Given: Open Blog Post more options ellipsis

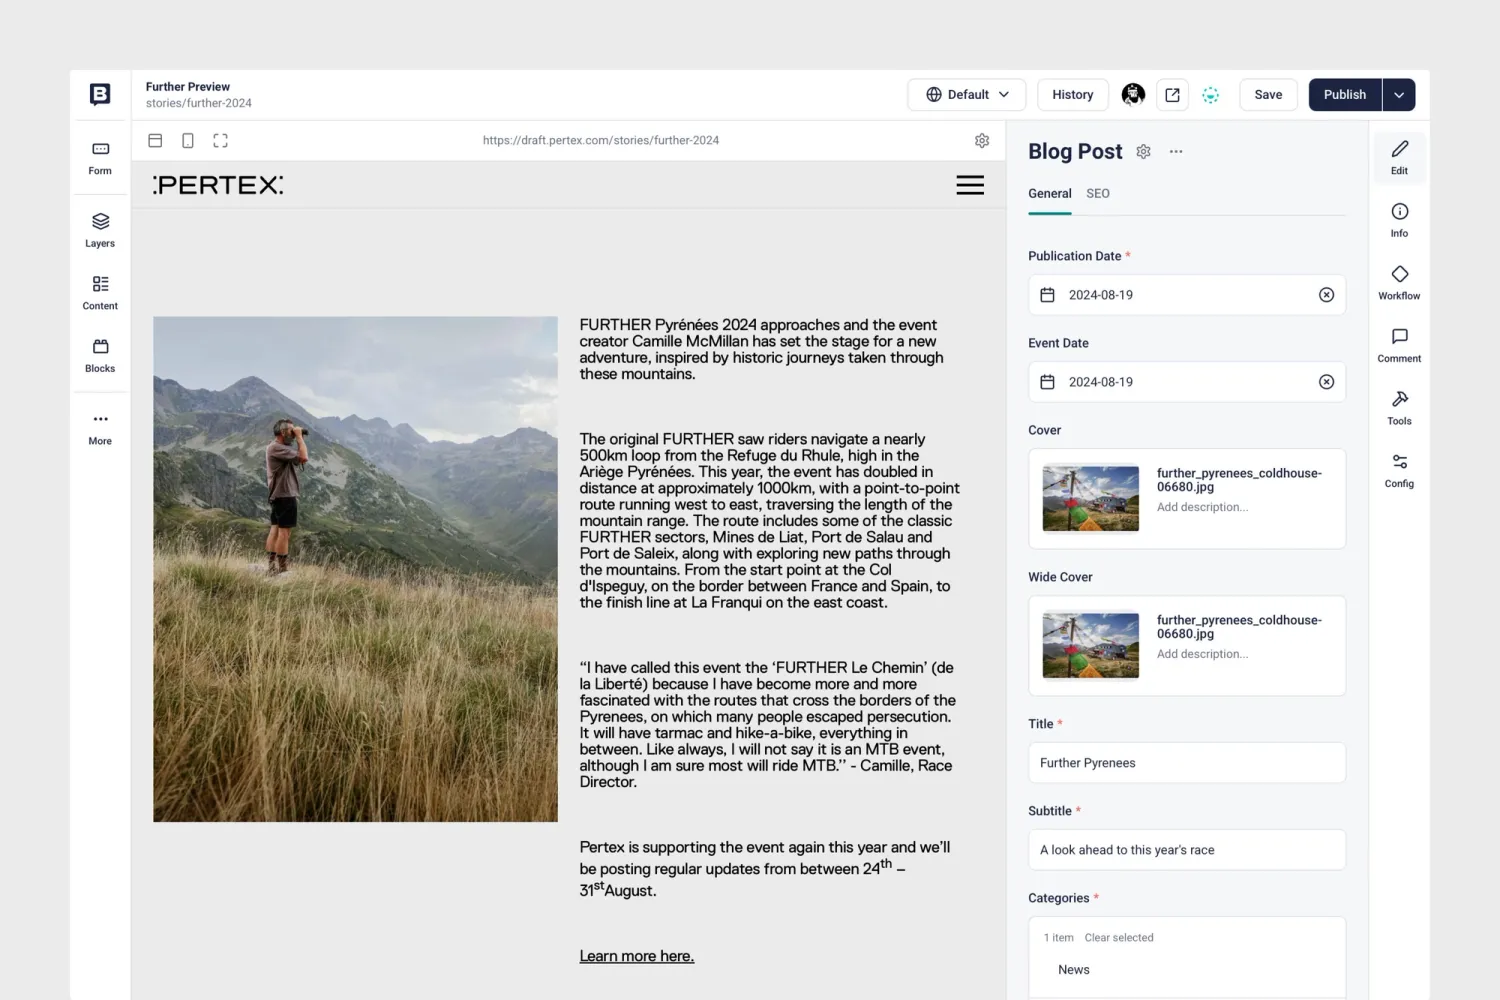Looking at the screenshot, I should pos(1176,152).
